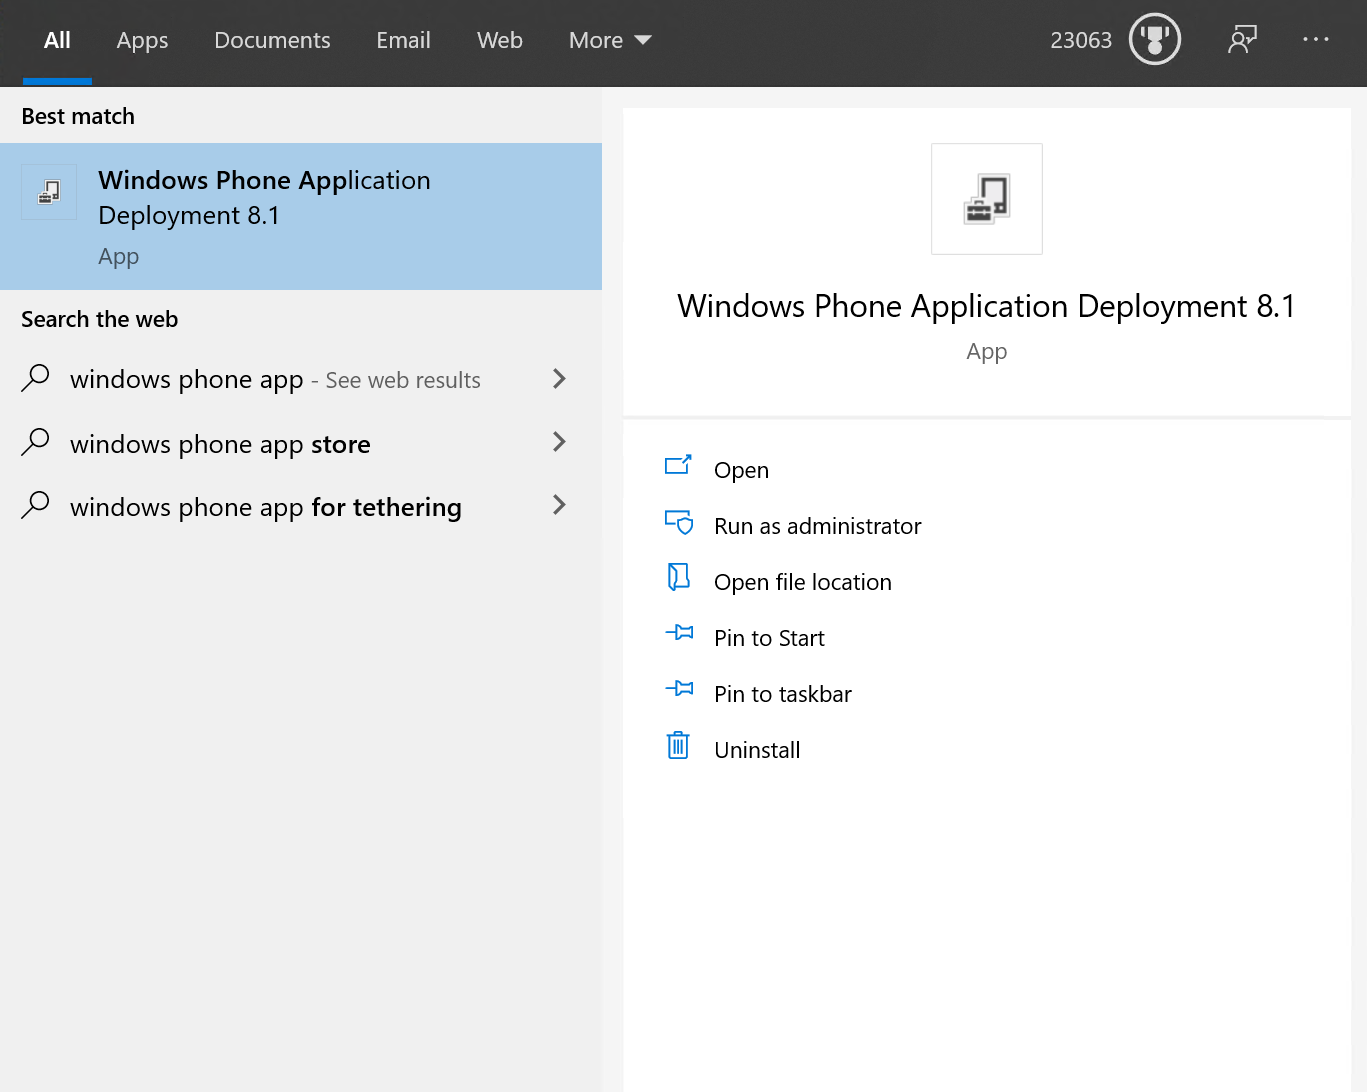Select Windows Phone Application Deployment best match
Screen dimensions: 1367x1092
click(301, 216)
